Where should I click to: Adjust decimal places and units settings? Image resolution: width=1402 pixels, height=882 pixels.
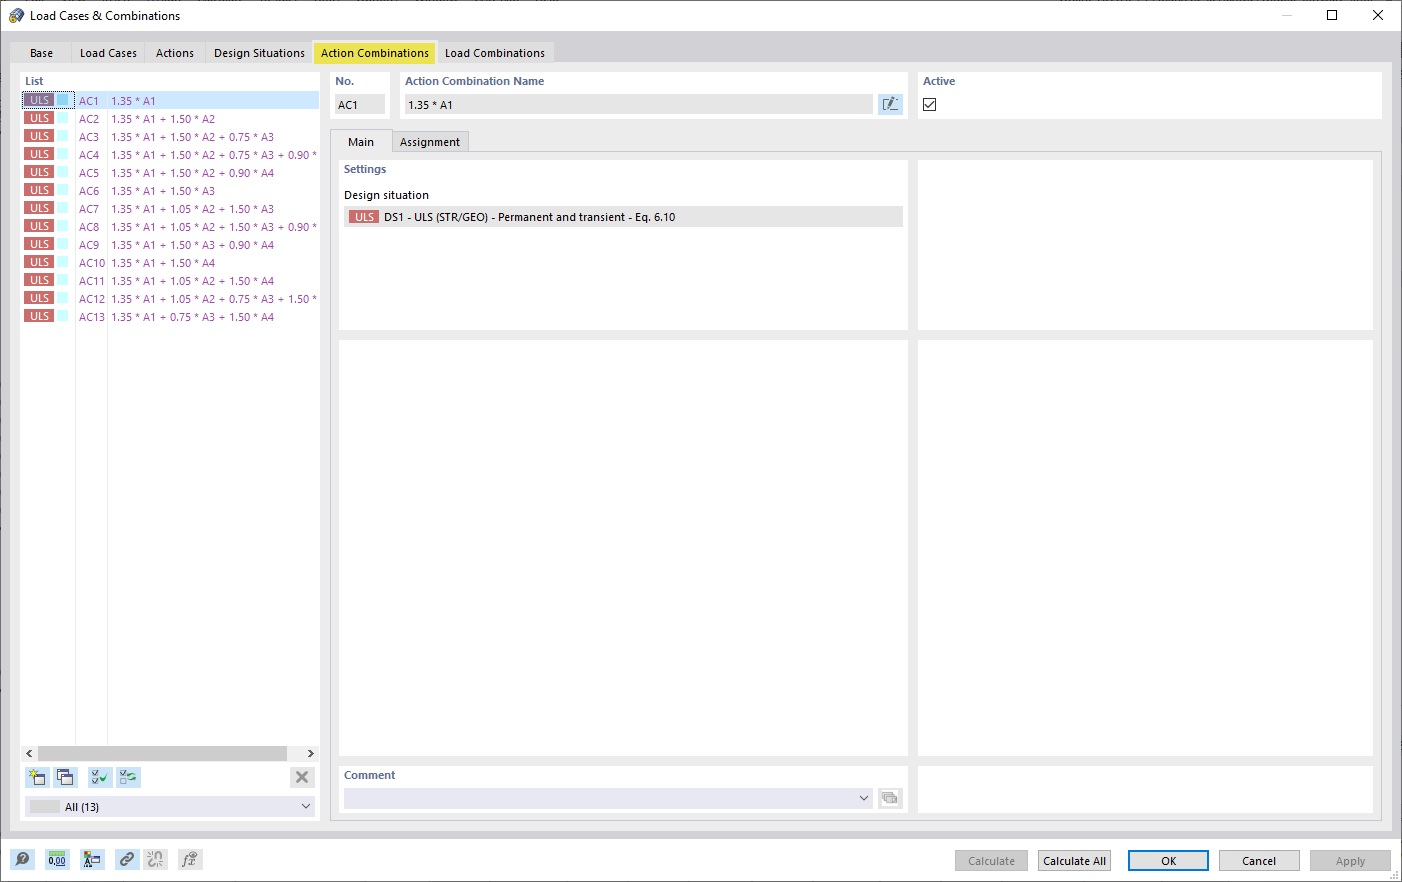pyautogui.click(x=57, y=859)
